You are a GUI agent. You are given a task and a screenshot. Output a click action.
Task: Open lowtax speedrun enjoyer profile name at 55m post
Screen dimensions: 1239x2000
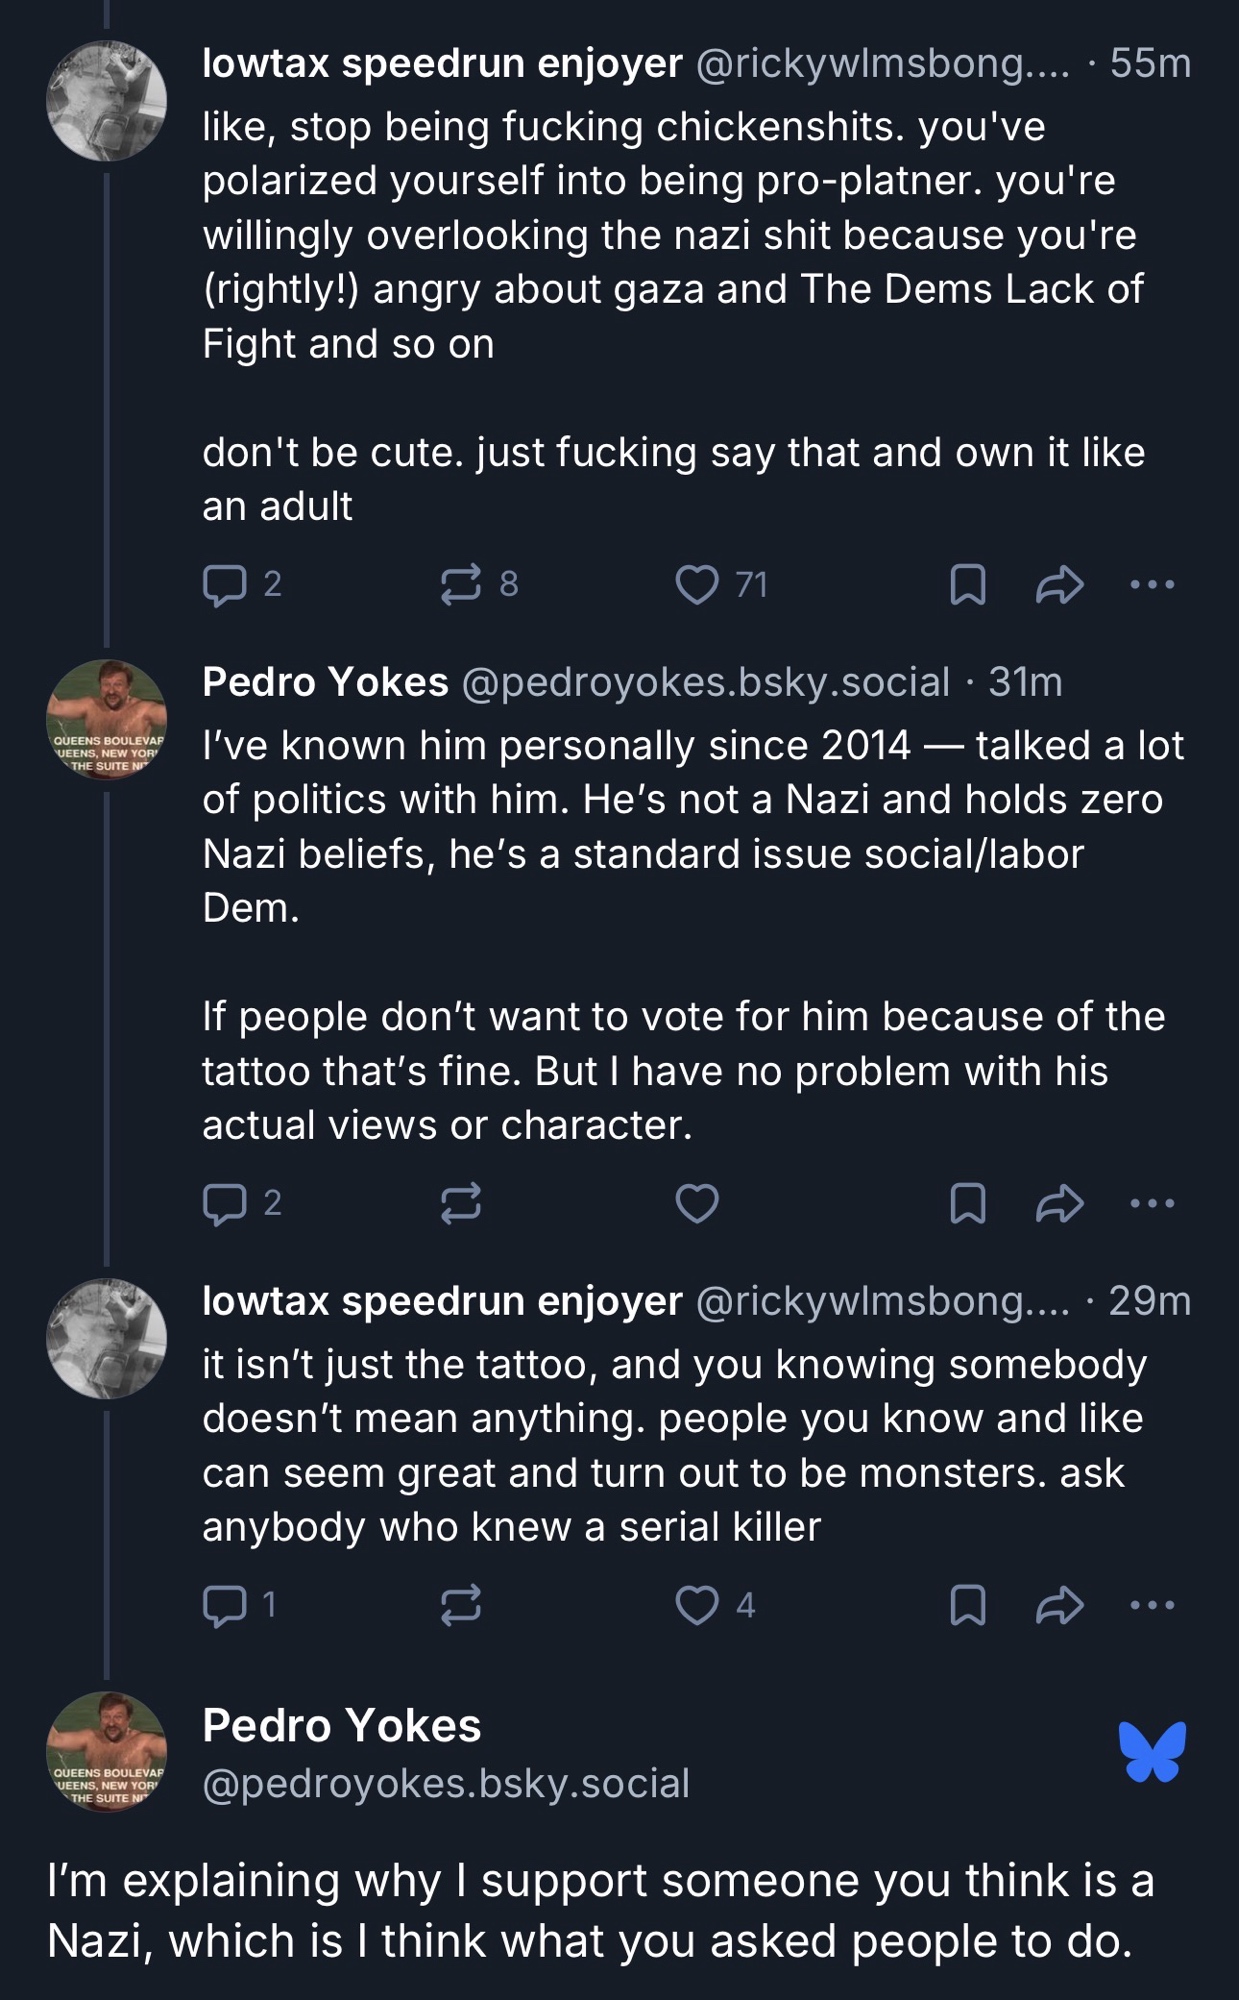[x=442, y=63]
